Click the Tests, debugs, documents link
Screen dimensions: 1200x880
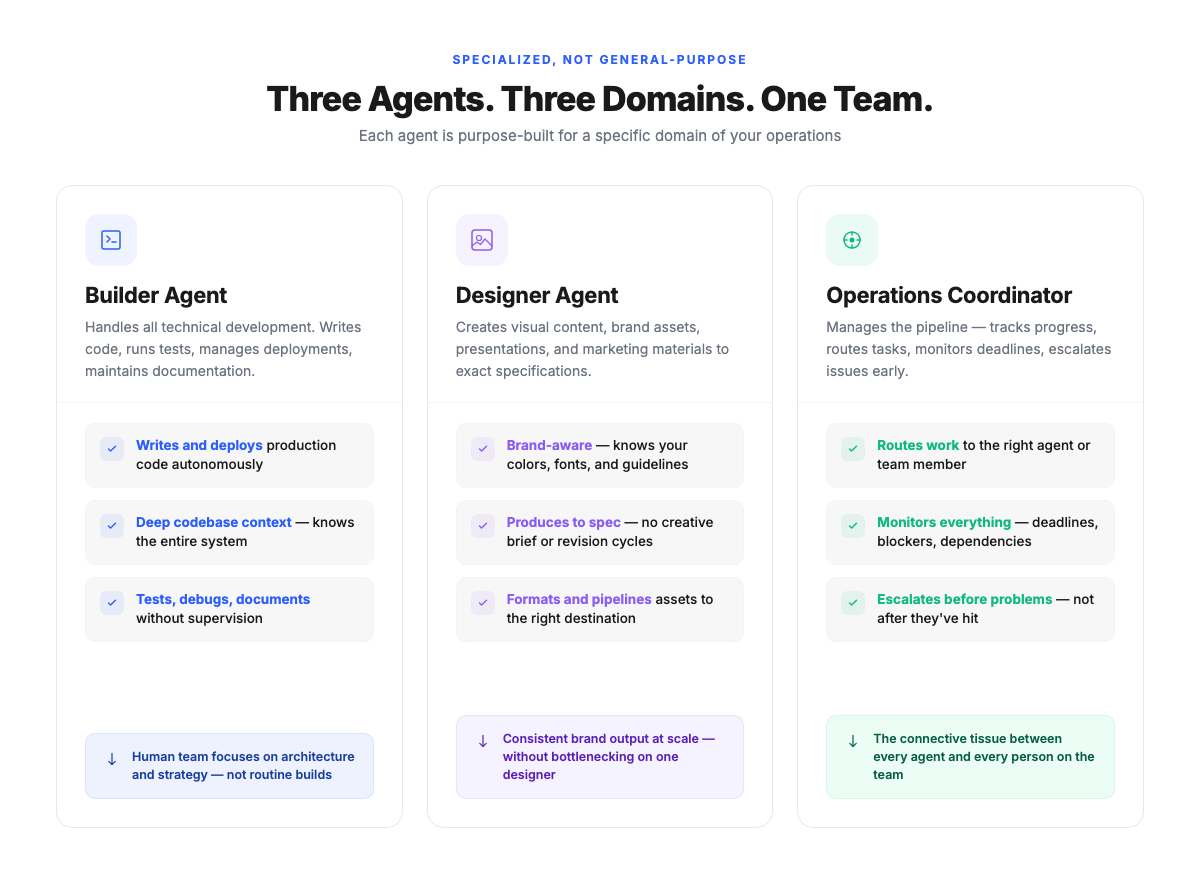(x=222, y=599)
